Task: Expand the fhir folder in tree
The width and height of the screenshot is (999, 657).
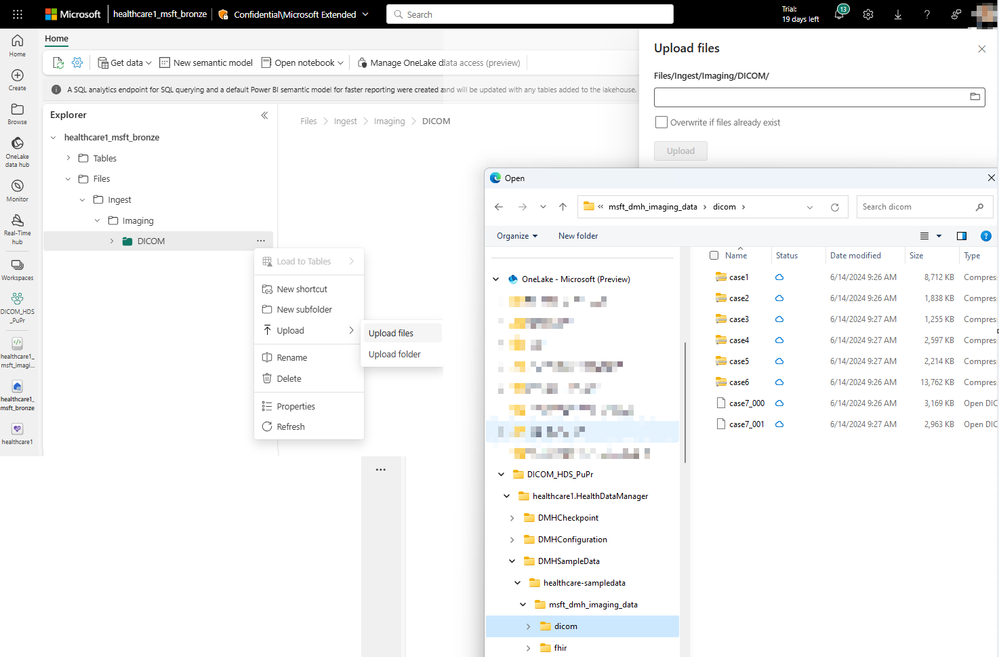Action: point(528,648)
